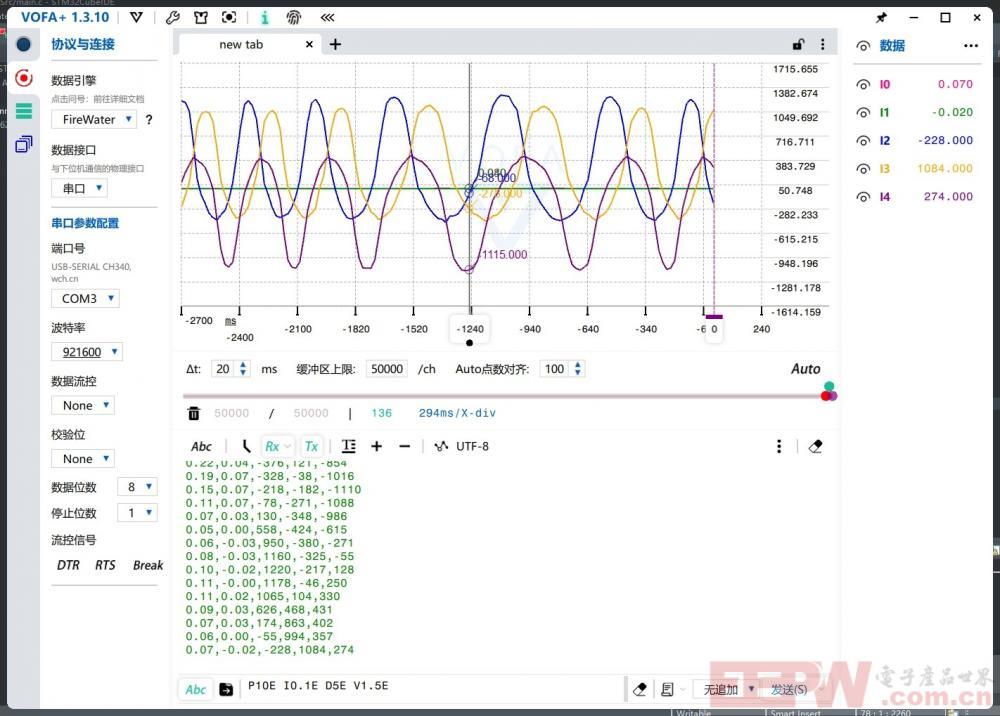This screenshot has width=1000, height=716.
Task: Click the VOFA+ V logo icon
Action: 136,17
